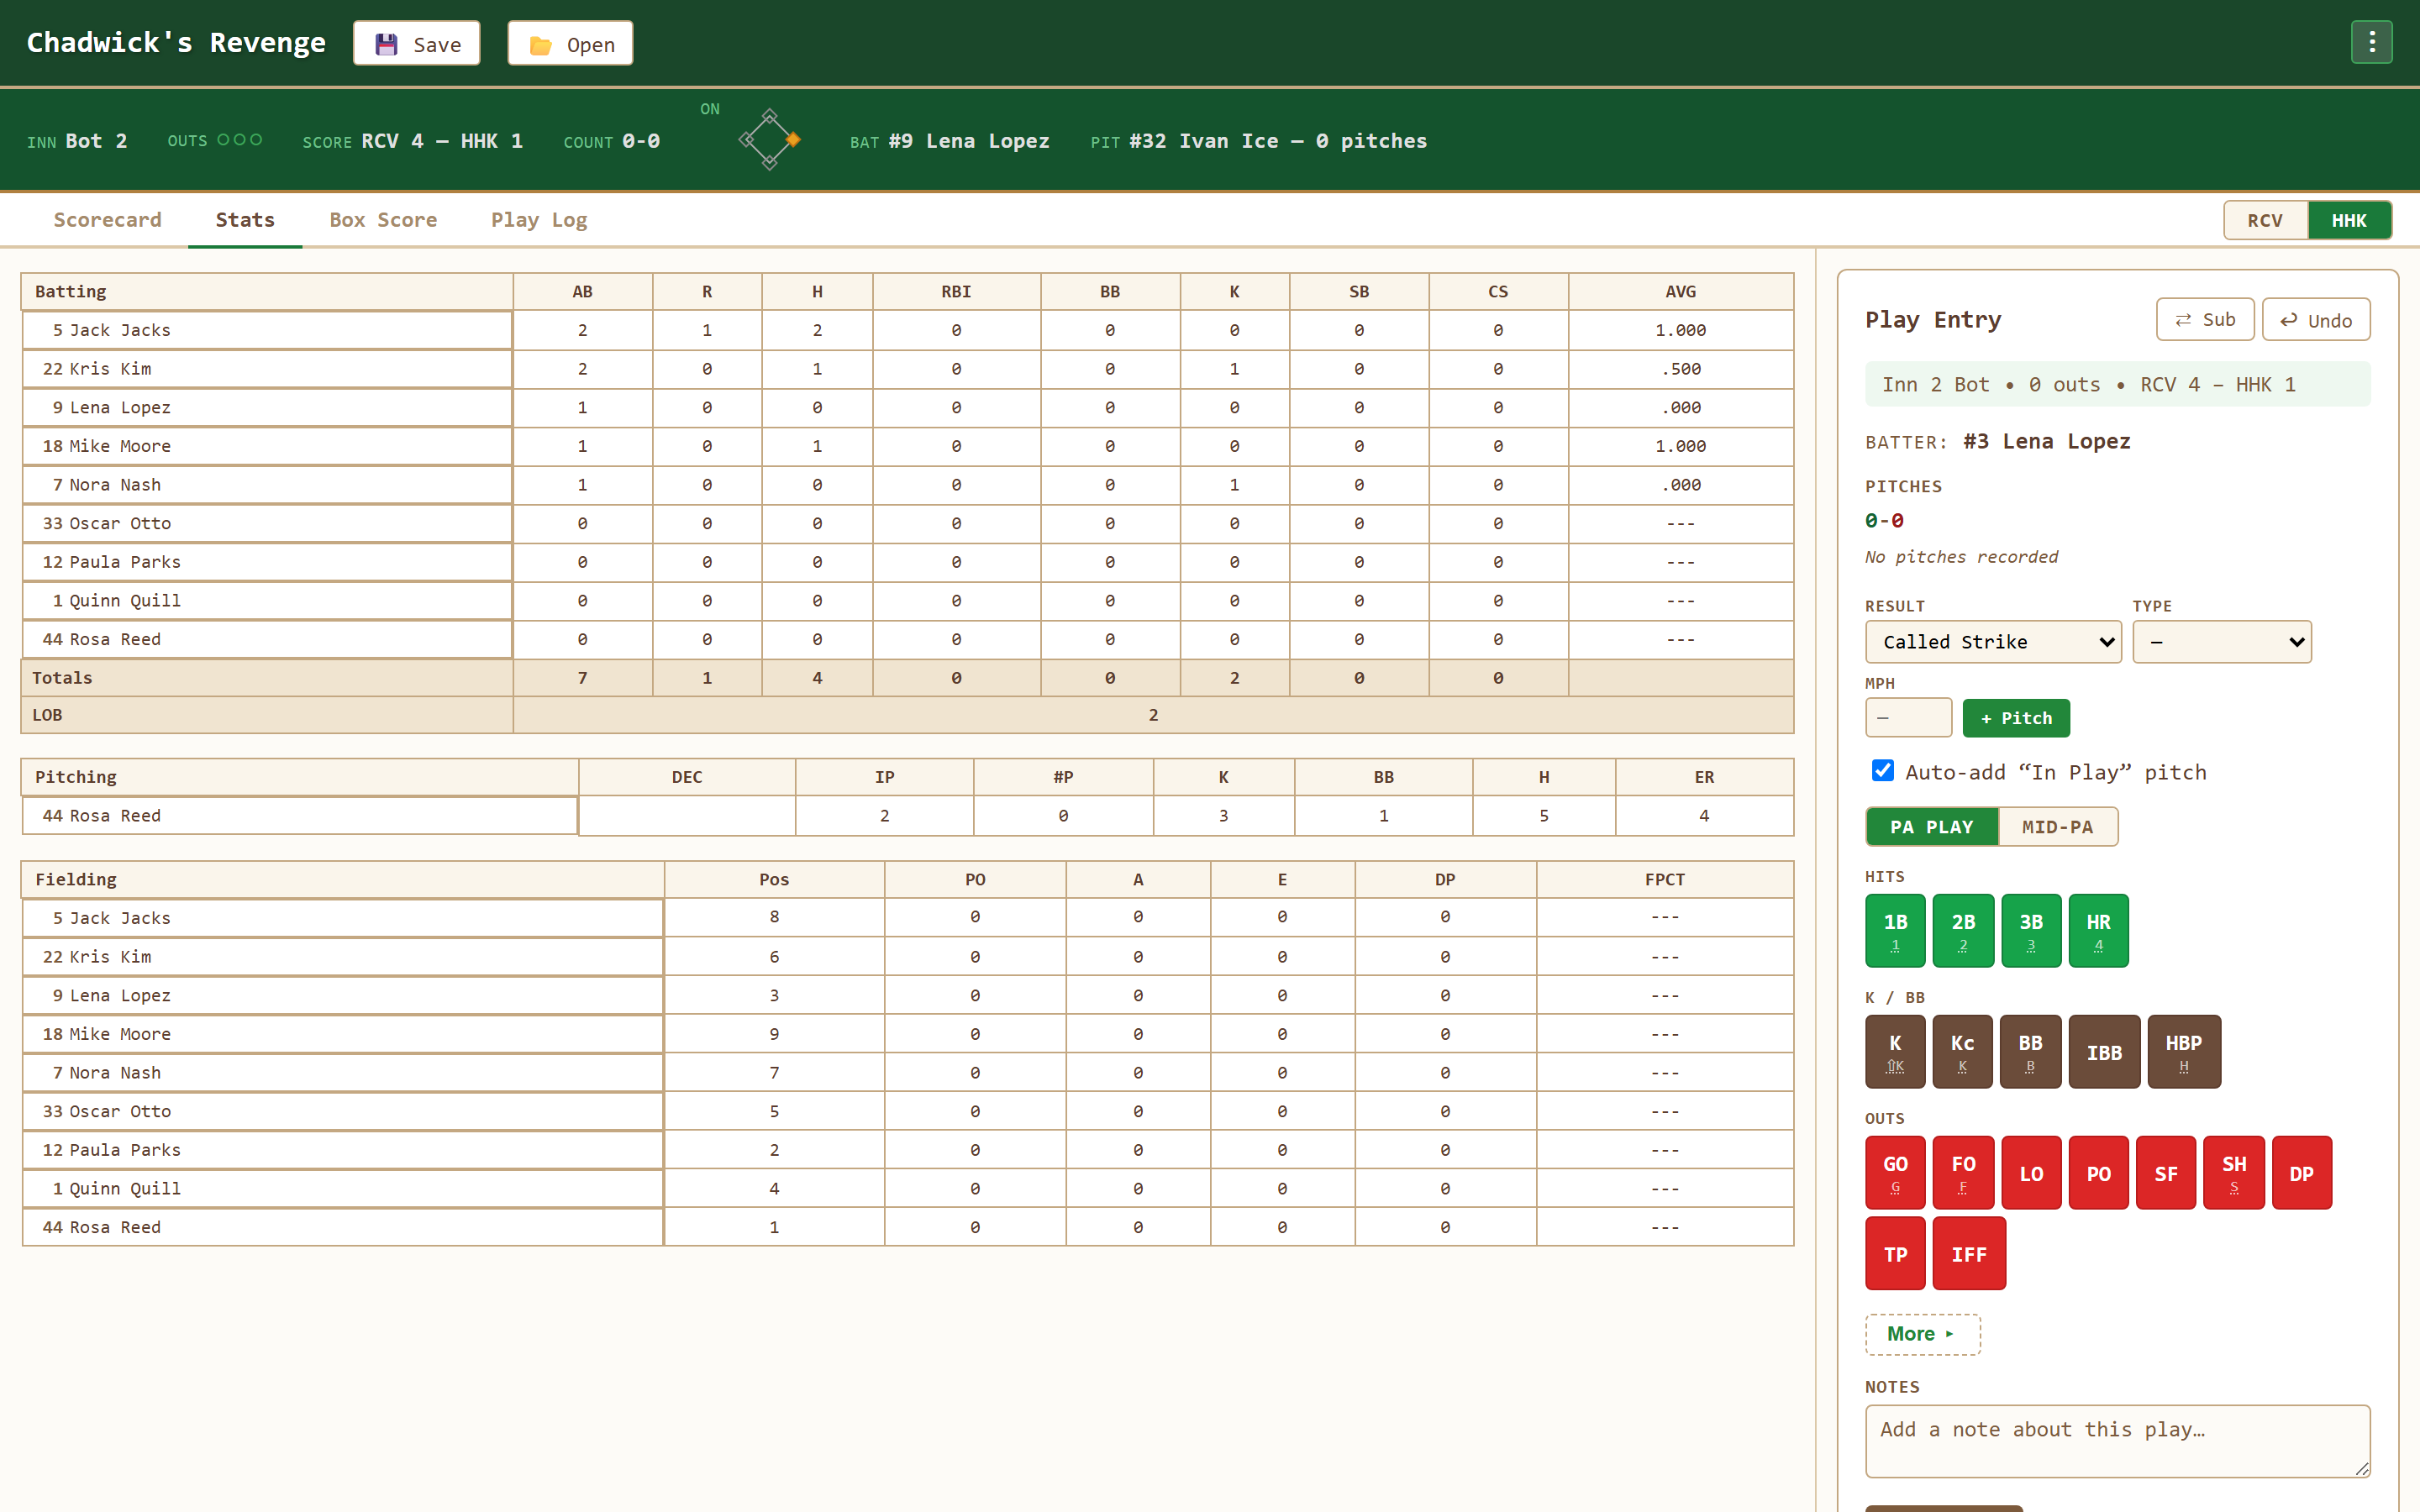This screenshot has width=2420, height=1512.
Task: Record a walk with BB button
Action: coord(2030,1051)
